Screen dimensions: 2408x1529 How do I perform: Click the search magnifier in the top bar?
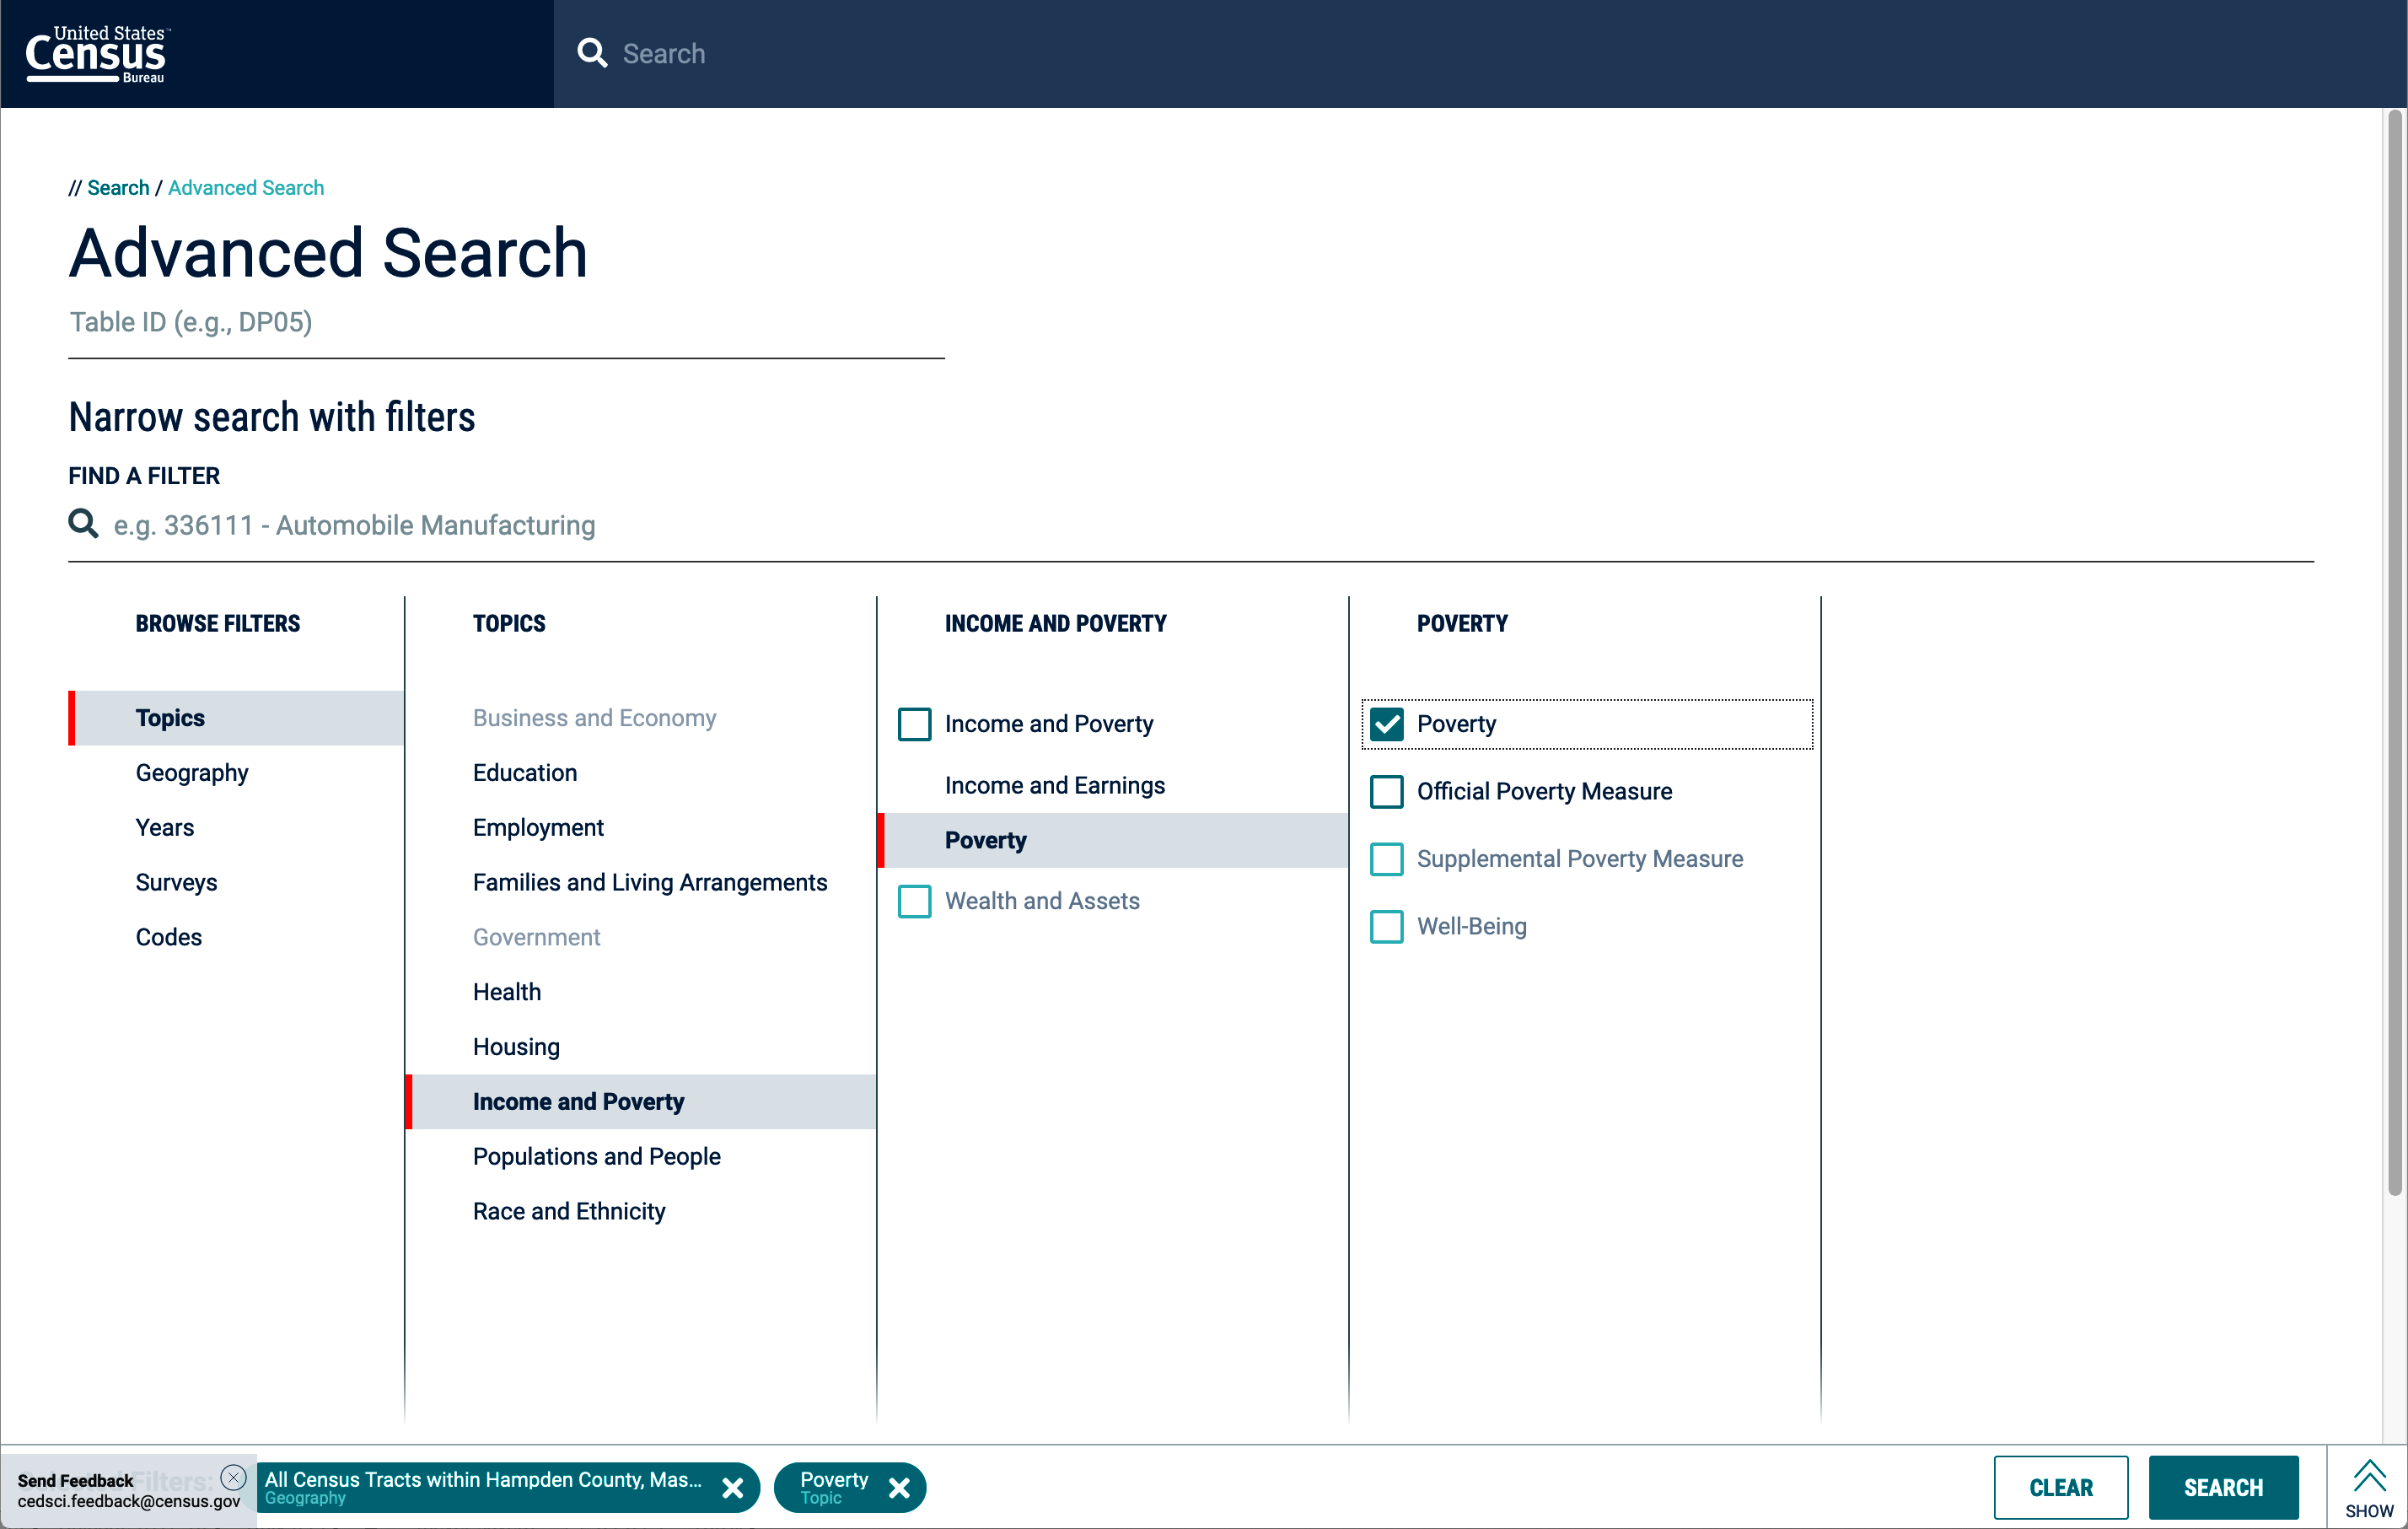click(592, 52)
